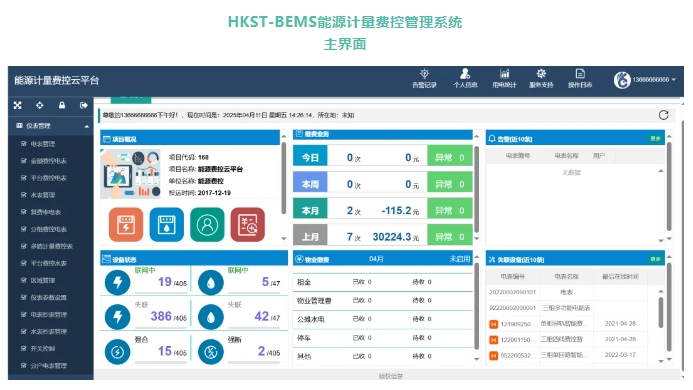This screenshot has width=693, height=390.
Task: Click the green 更多 button in alarm panel
Action: coord(655,139)
